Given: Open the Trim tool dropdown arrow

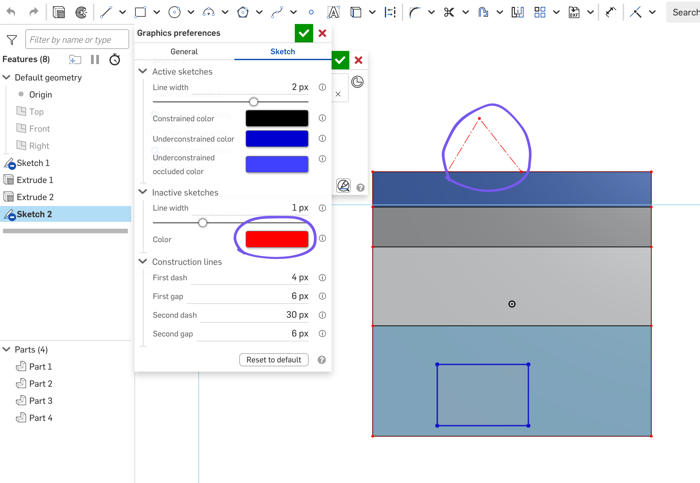Looking at the screenshot, I should pyautogui.click(x=465, y=12).
